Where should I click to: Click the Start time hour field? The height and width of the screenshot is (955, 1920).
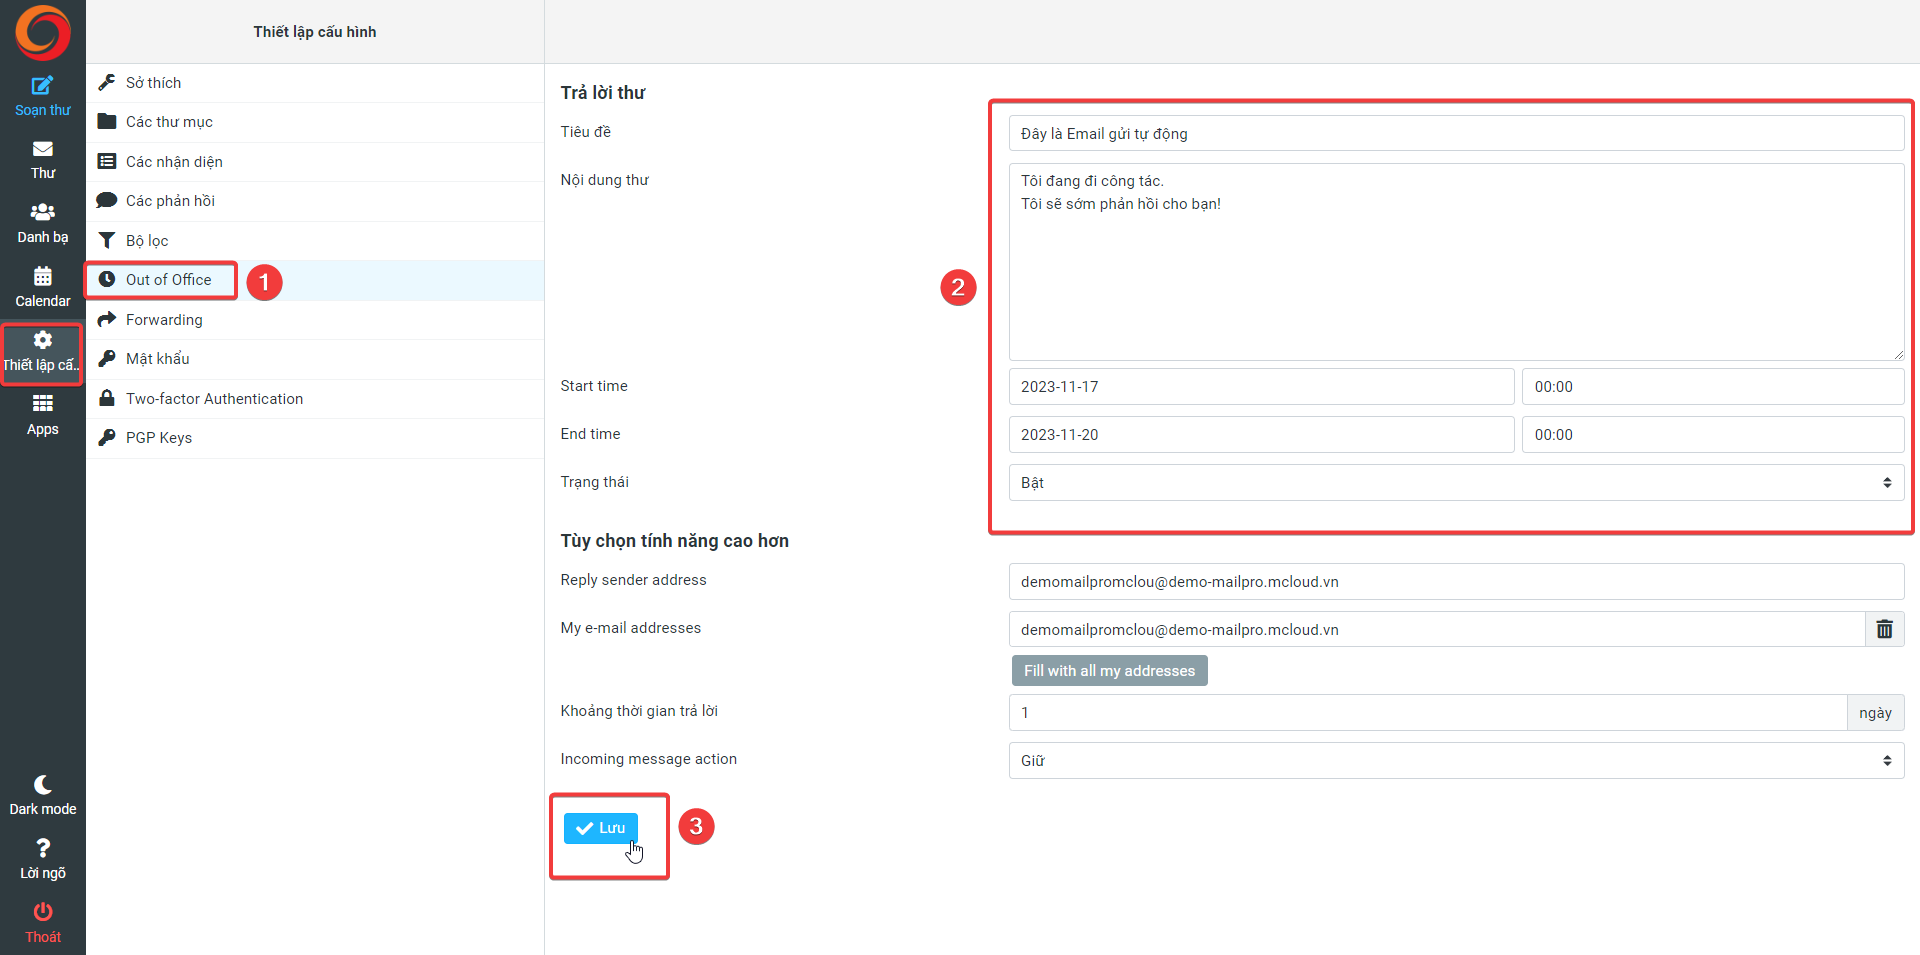pos(1713,386)
